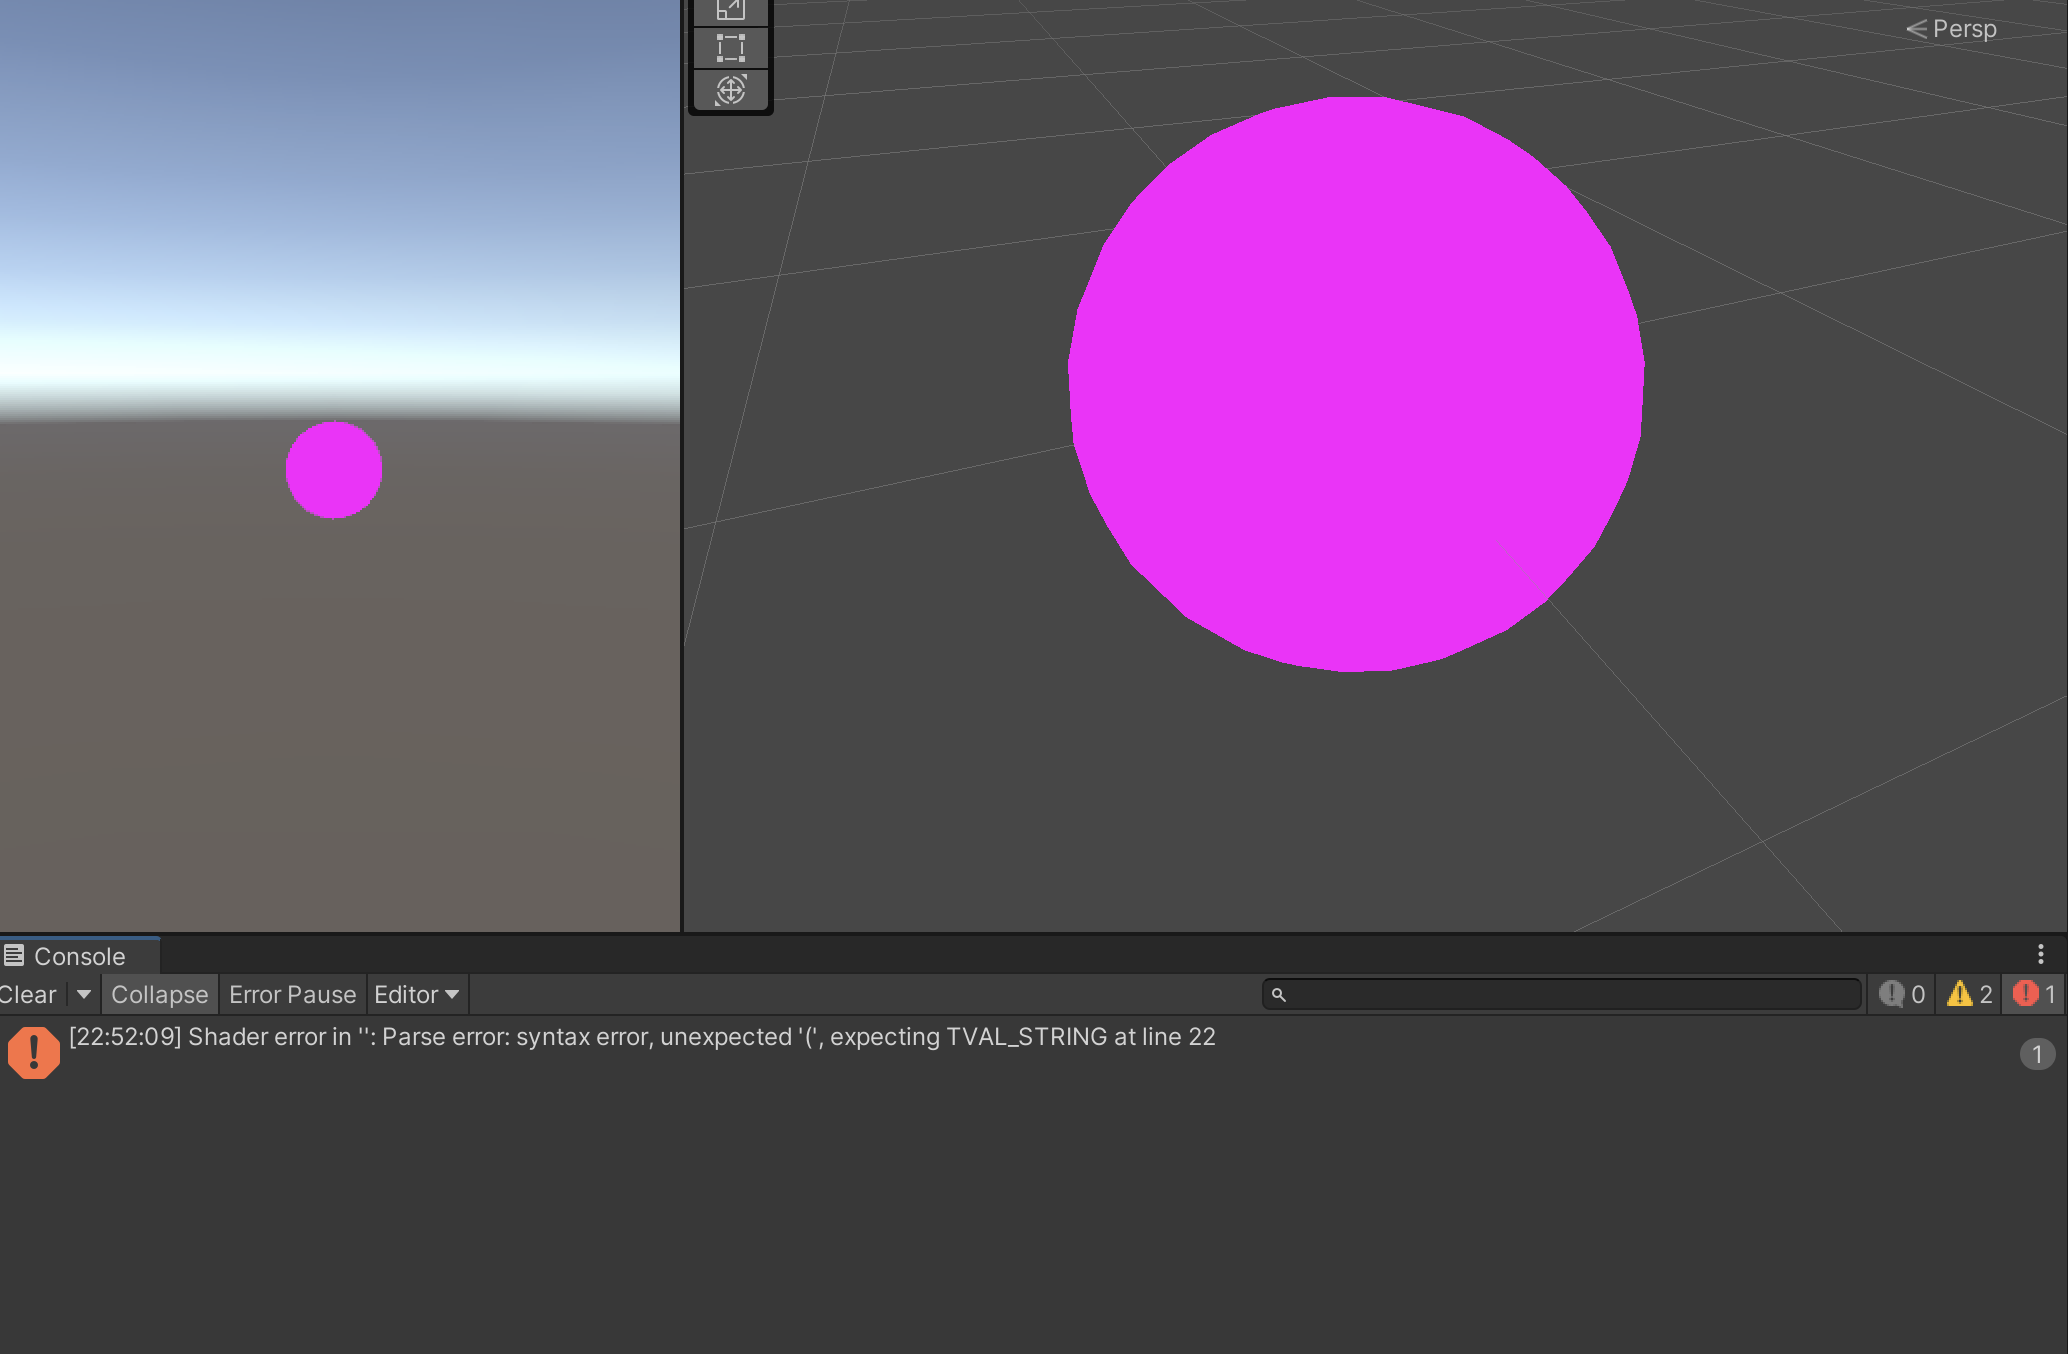This screenshot has width=2068, height=1354.
Task: Click into the Console search field
Action: pyautogui.click(x=1570, y=995)
